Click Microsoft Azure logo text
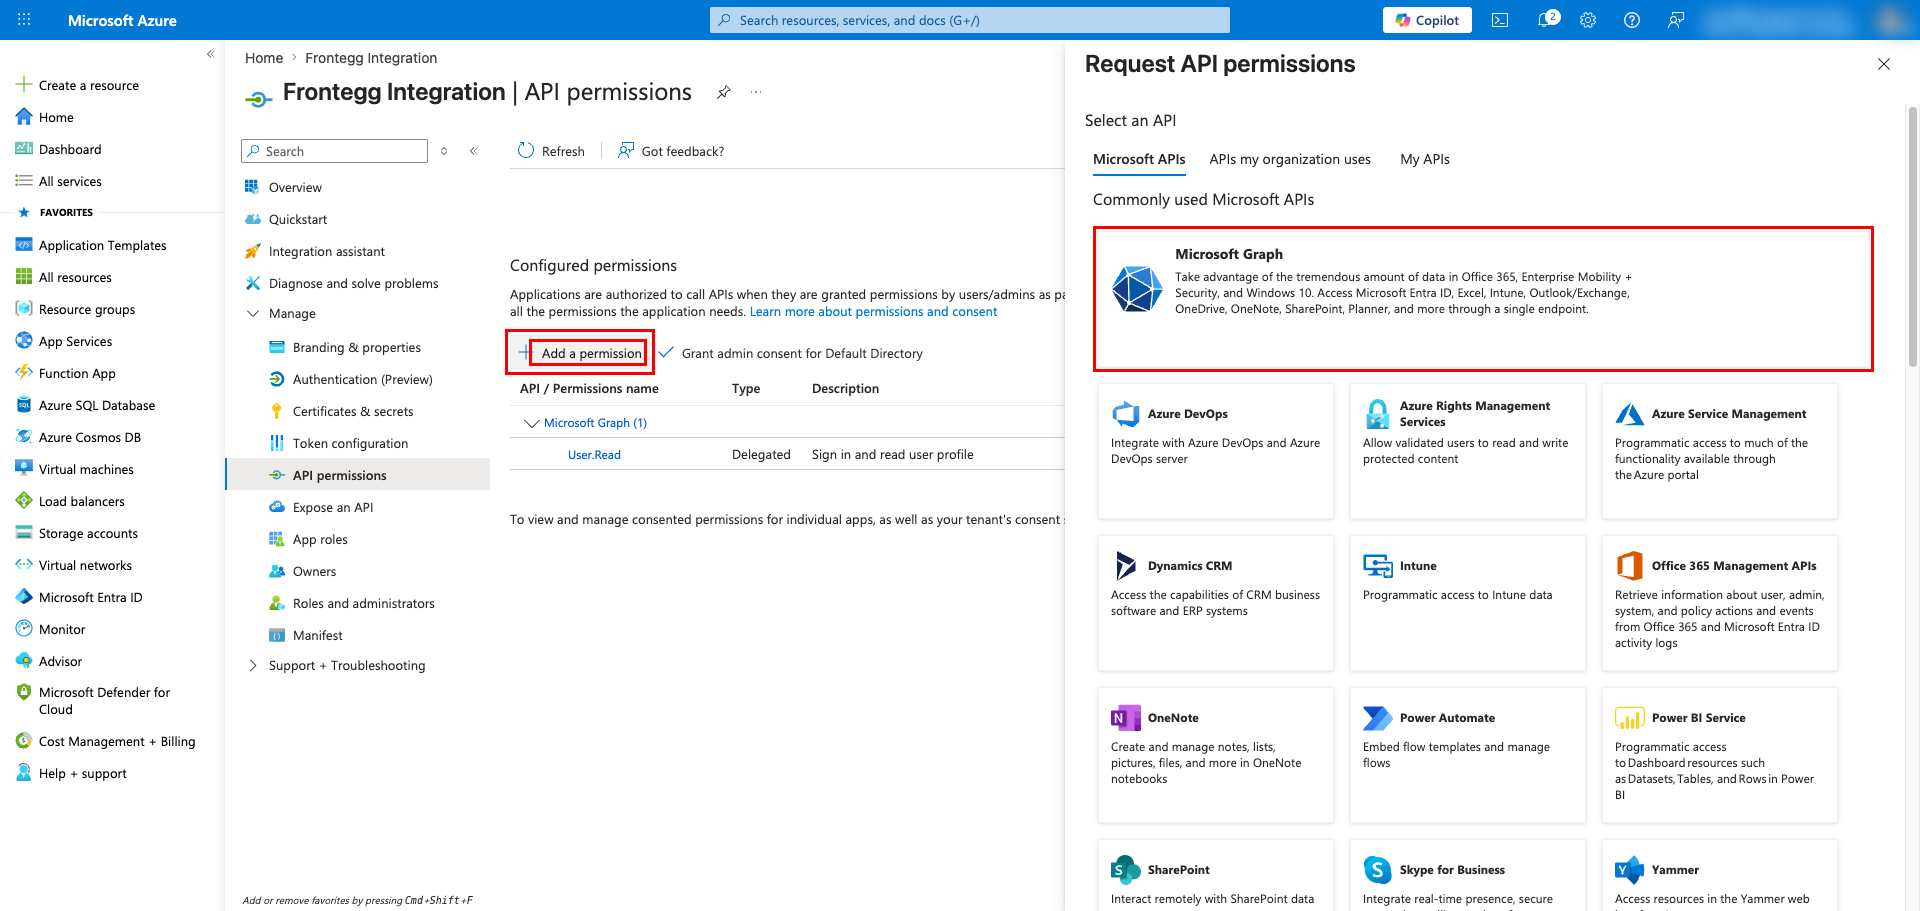The width and height of the screenshot is (1920, 911). (x=122, y=20)
